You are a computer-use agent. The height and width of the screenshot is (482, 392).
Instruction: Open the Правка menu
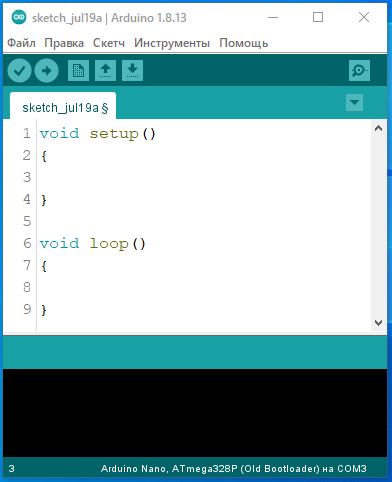64,43
